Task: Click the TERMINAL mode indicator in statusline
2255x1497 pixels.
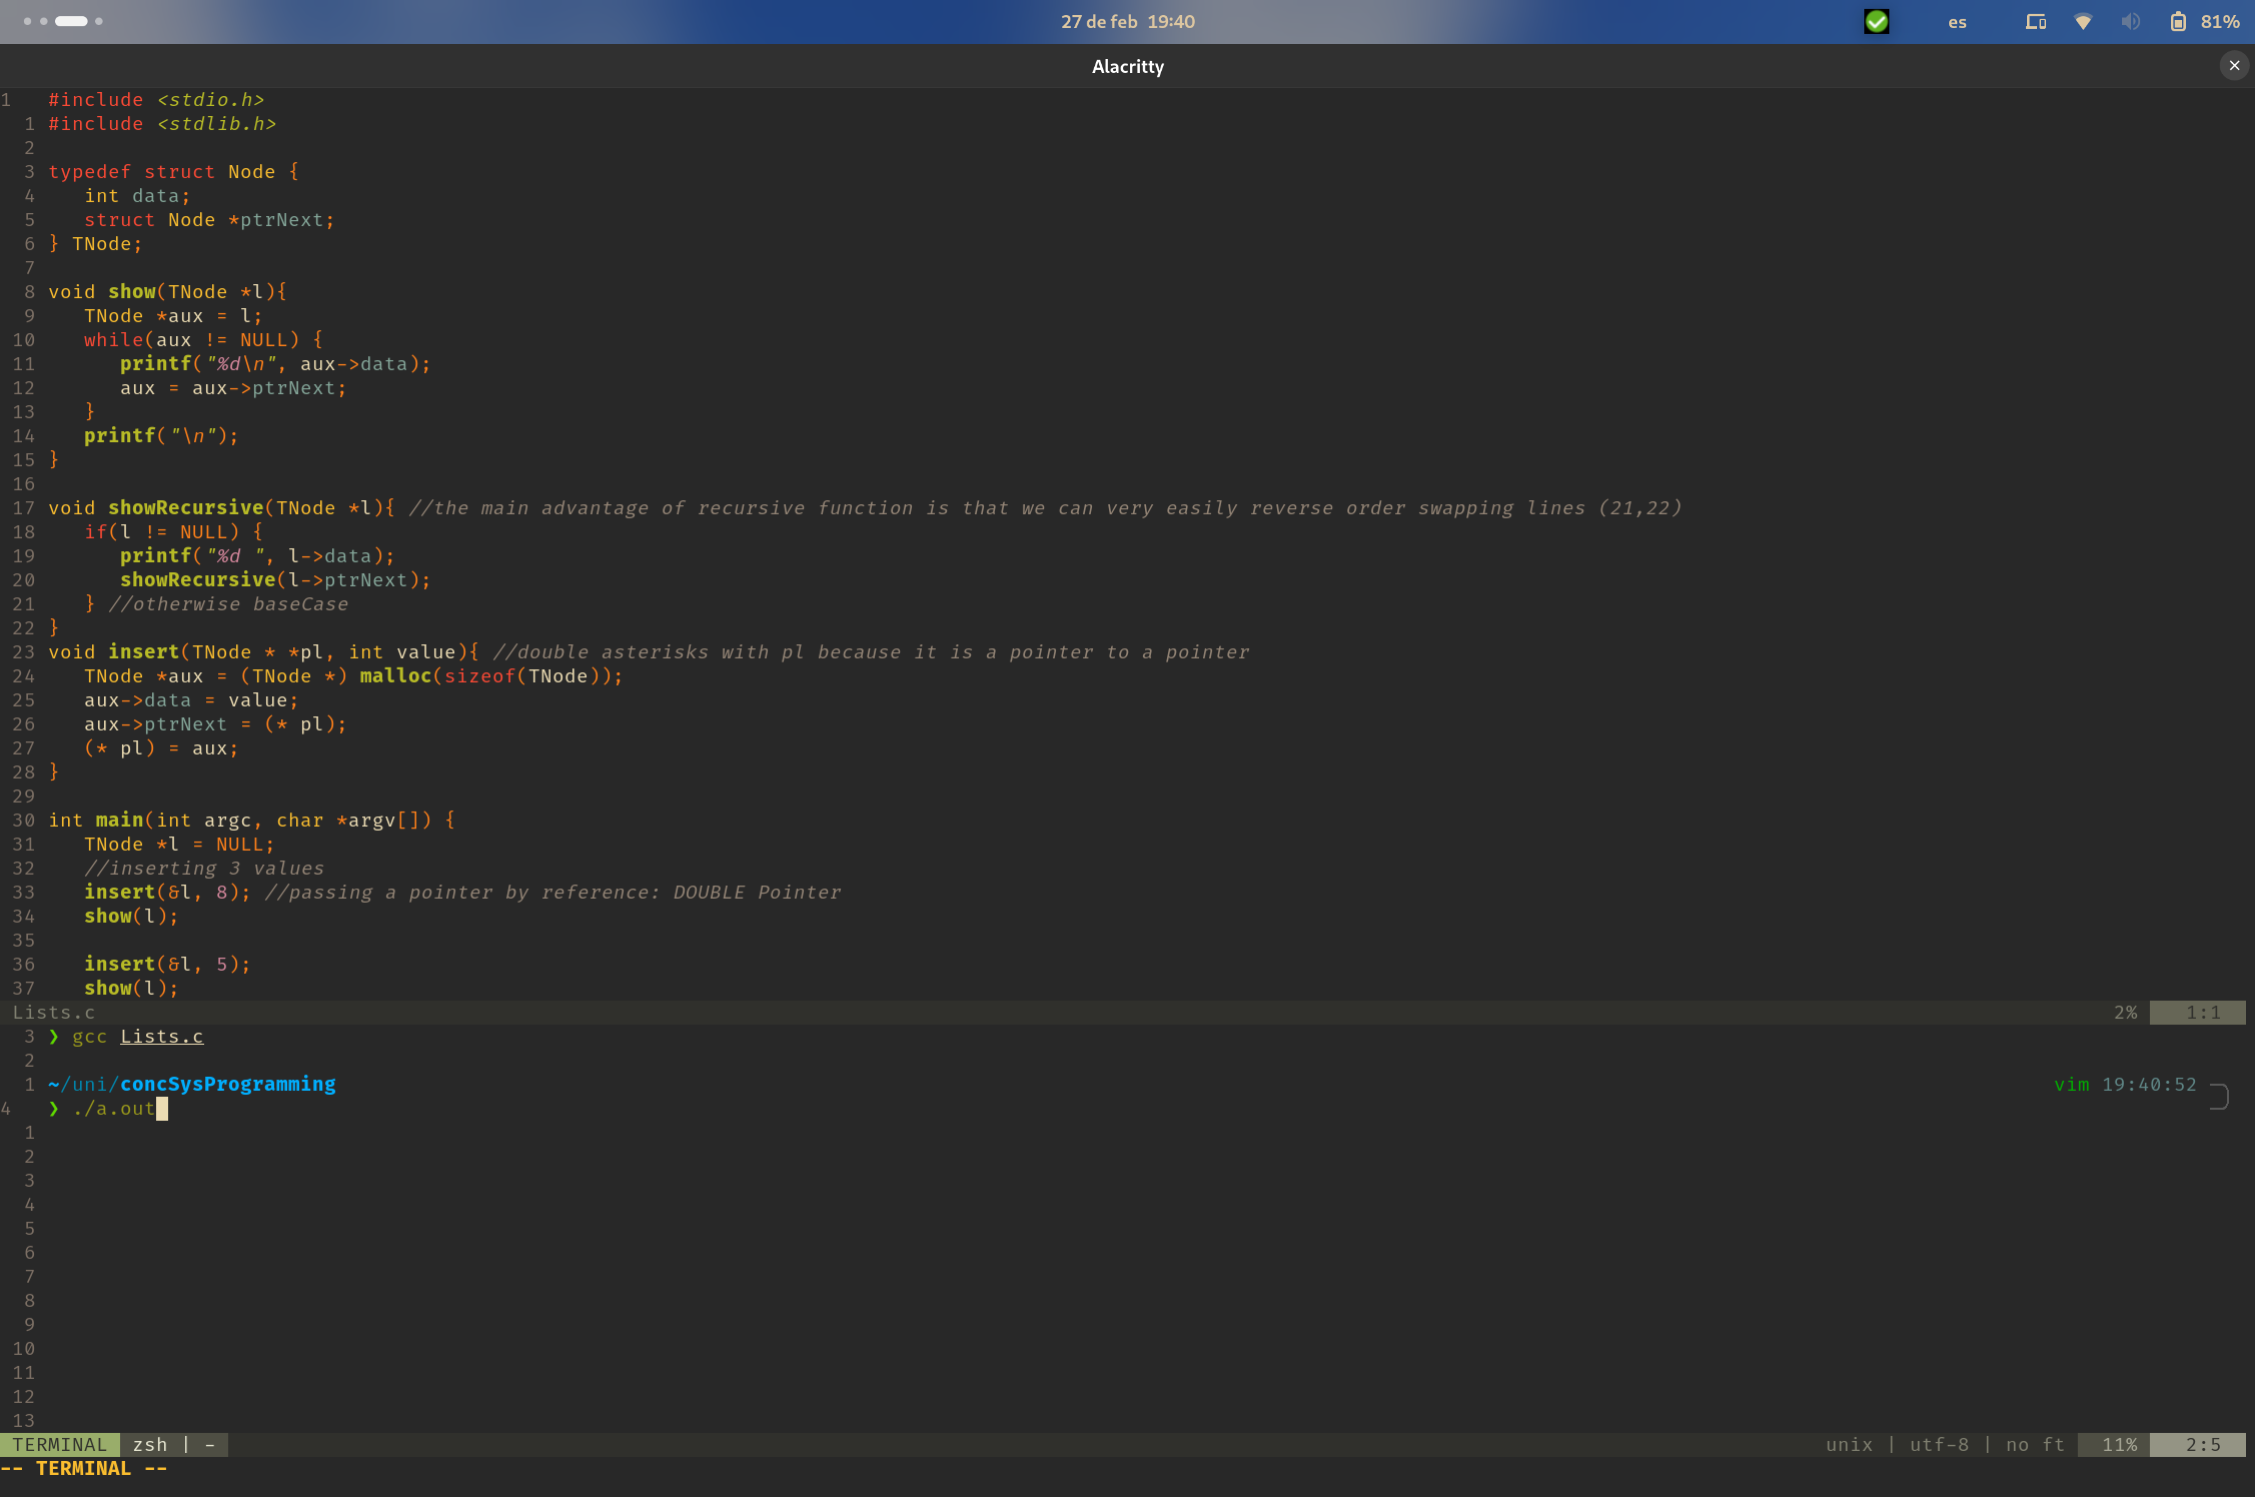Action: click(60, 1444)
